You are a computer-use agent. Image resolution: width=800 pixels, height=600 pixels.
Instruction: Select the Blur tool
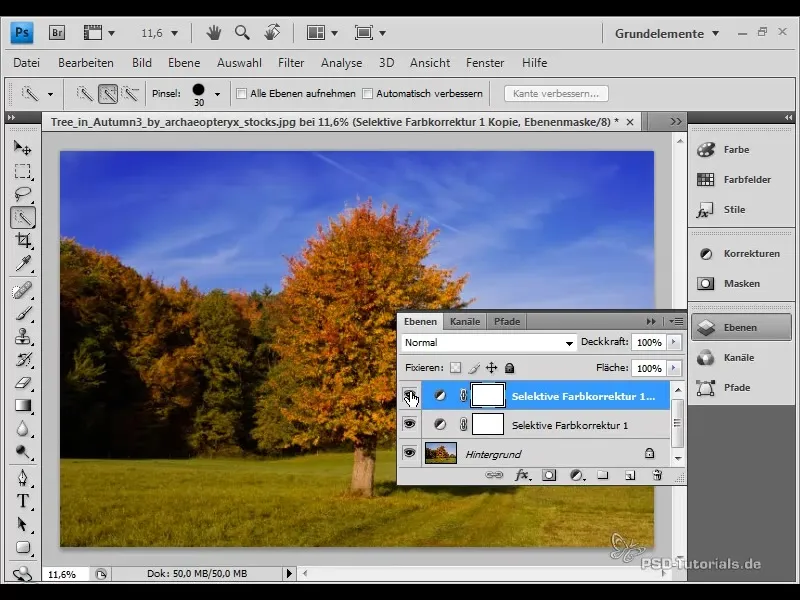click(x=22, y=429)
